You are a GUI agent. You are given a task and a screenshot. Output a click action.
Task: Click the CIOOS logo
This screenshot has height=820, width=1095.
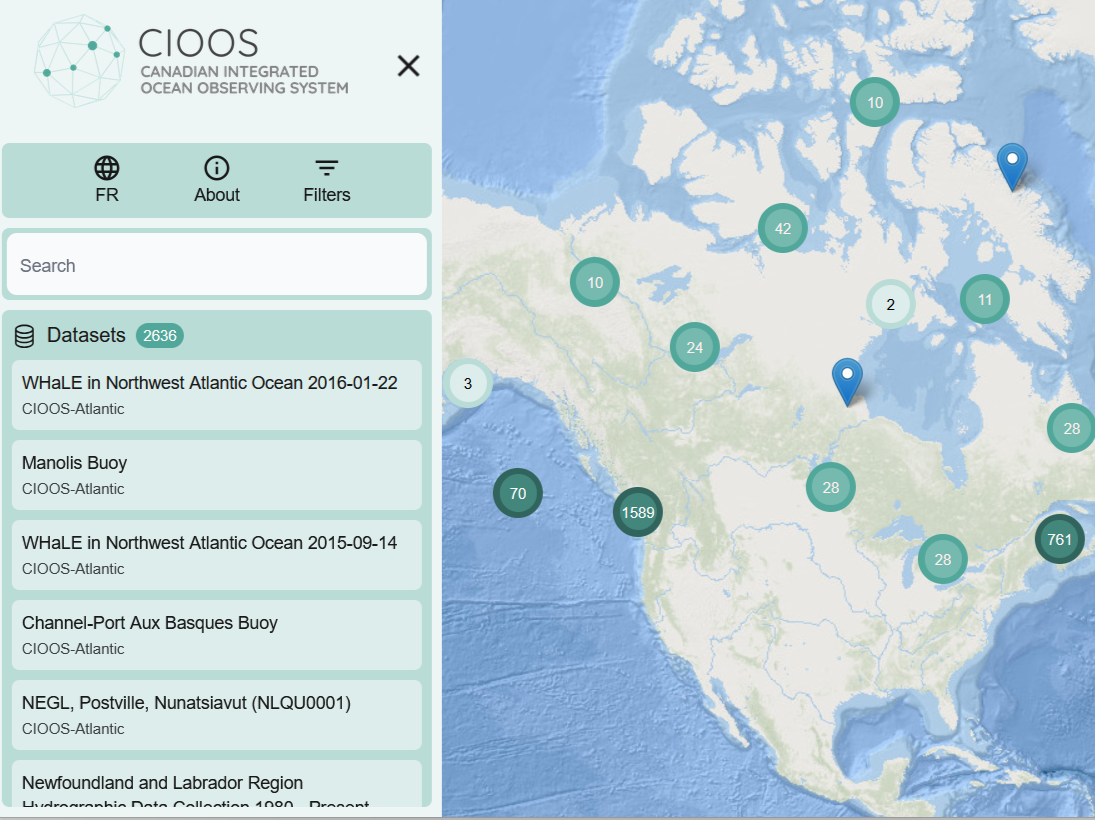click(x=192, y=60)
